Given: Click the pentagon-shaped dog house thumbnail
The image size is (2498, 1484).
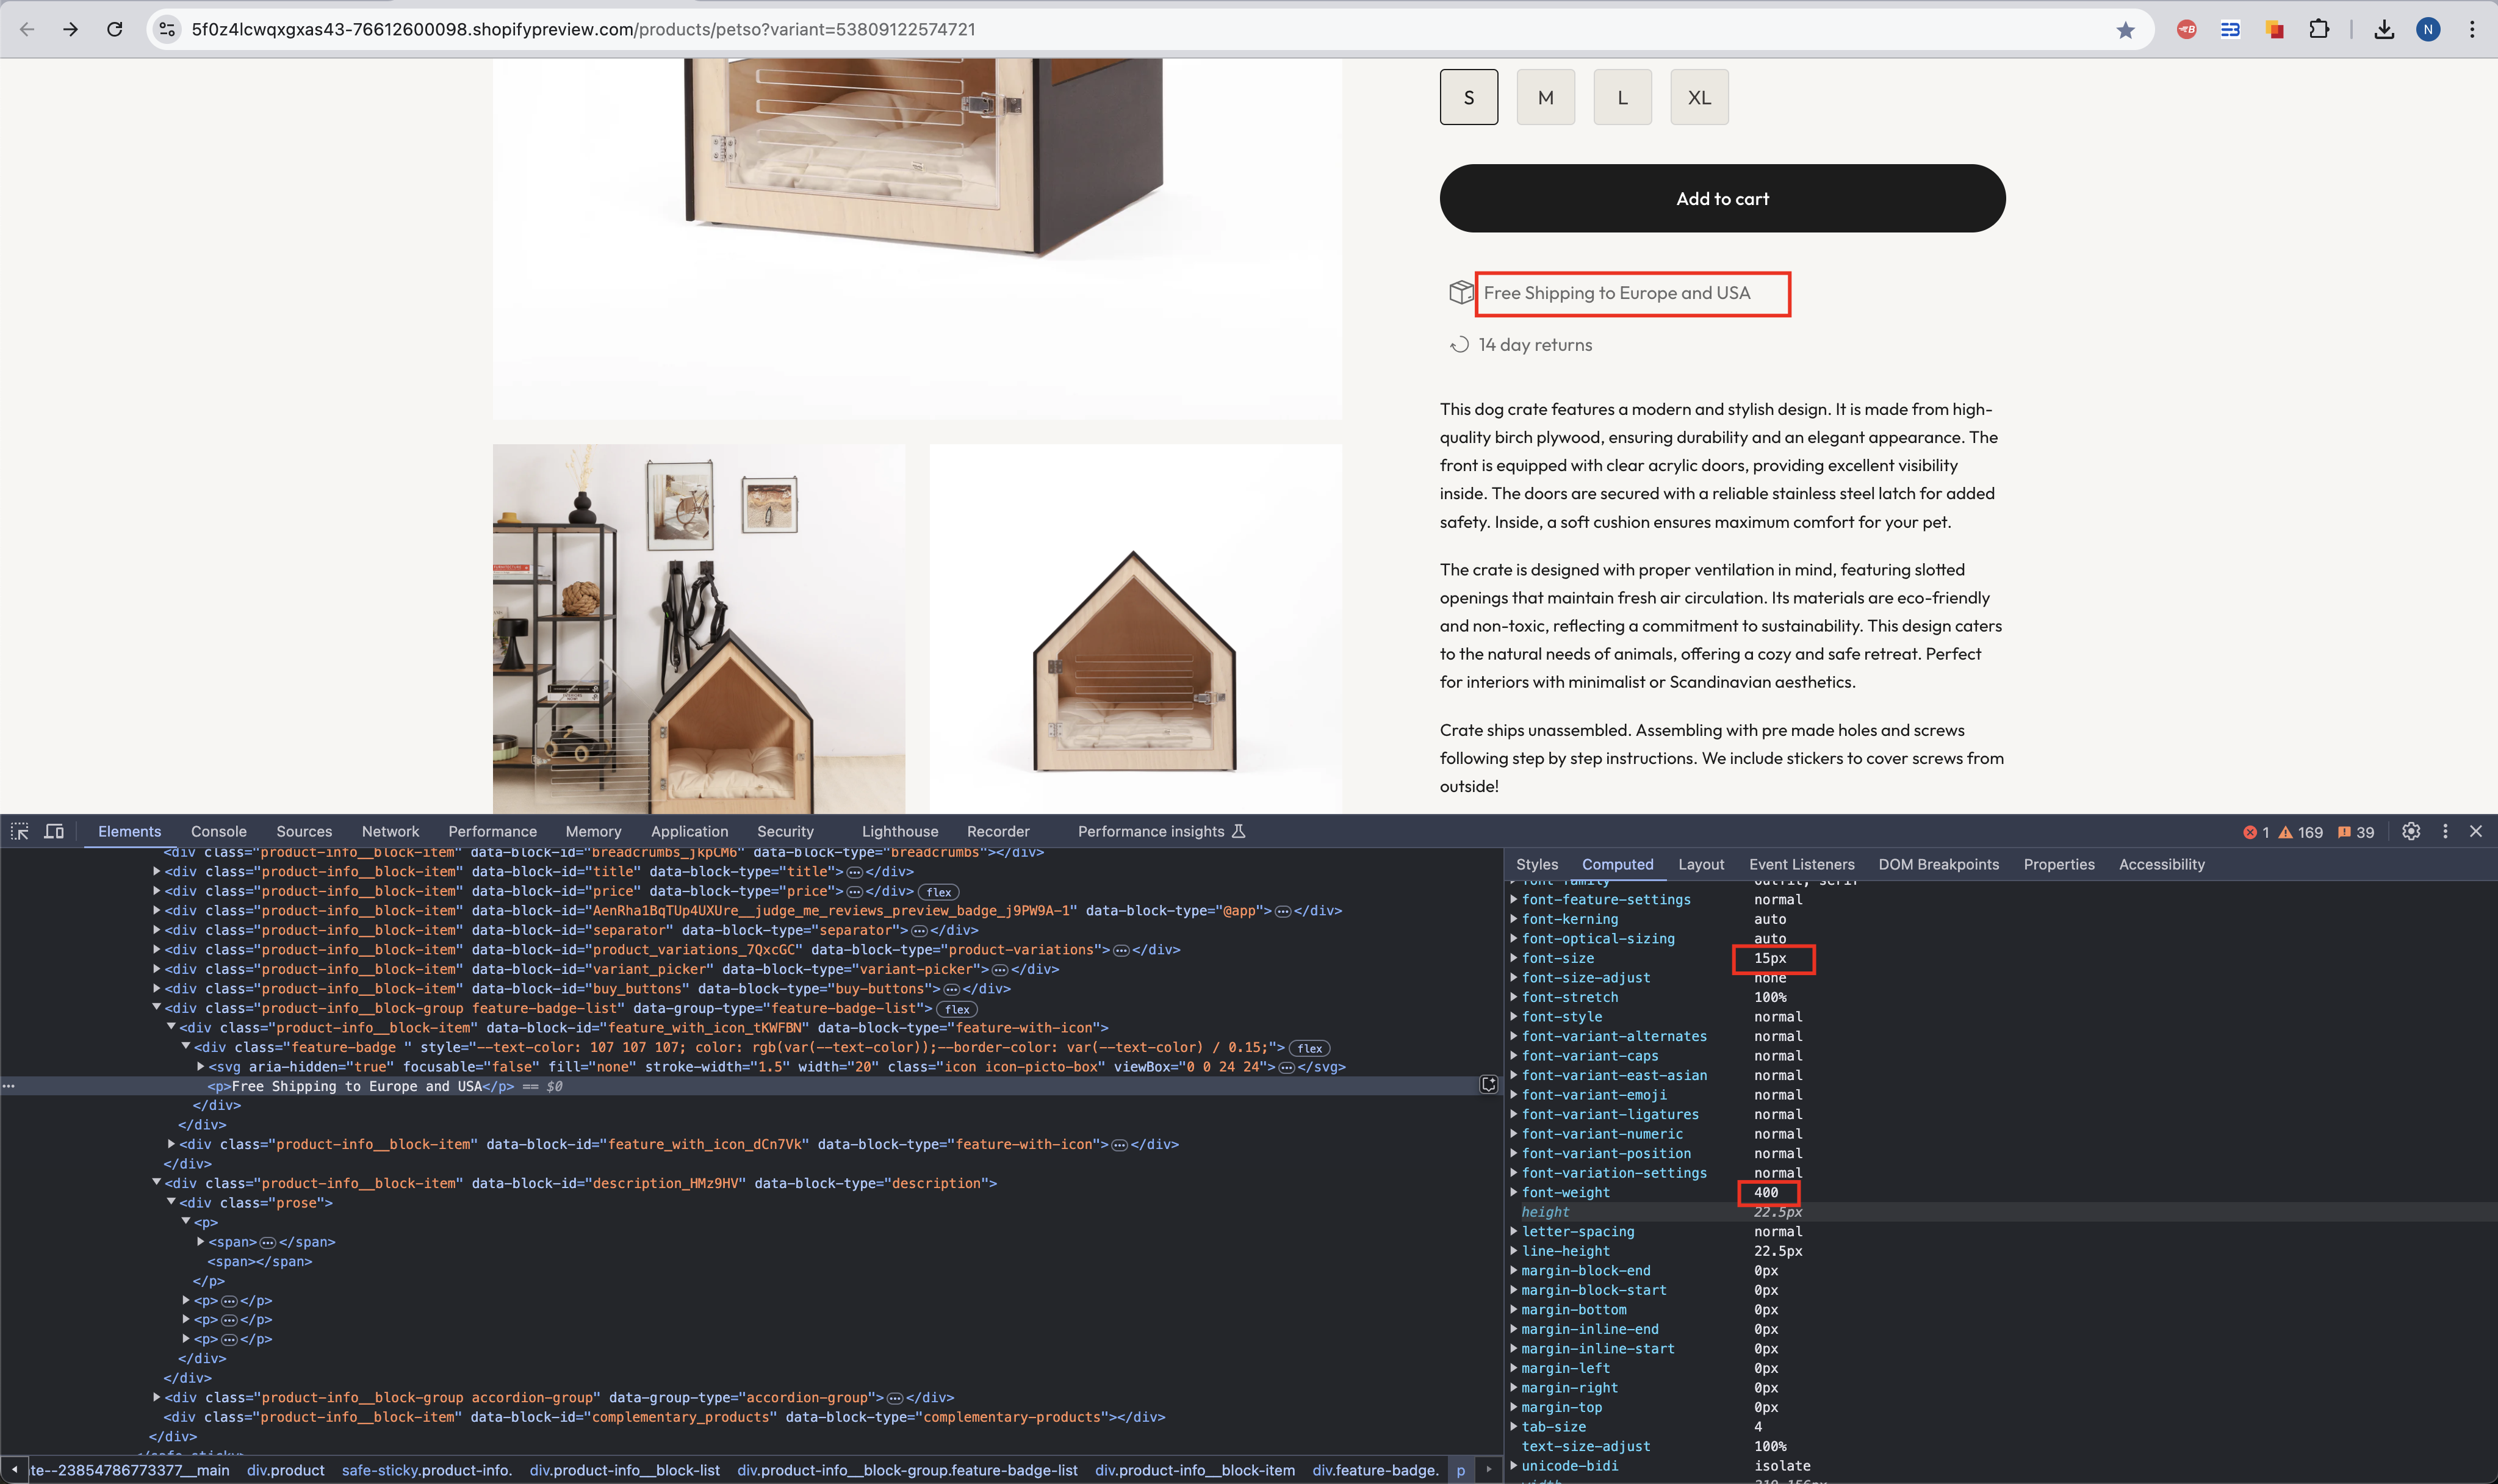Looking at the screenshot, I should coord(1135,660).
